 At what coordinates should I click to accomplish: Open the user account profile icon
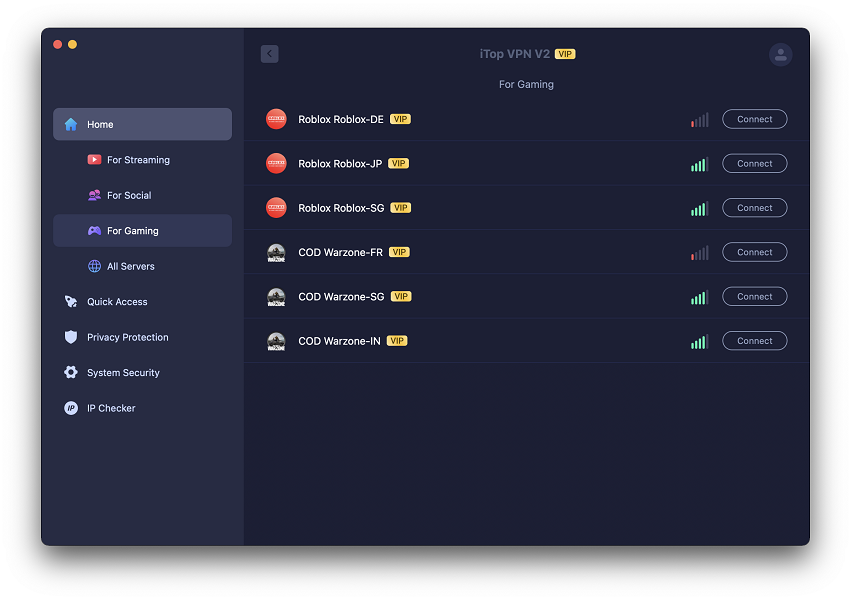[780, 55]
